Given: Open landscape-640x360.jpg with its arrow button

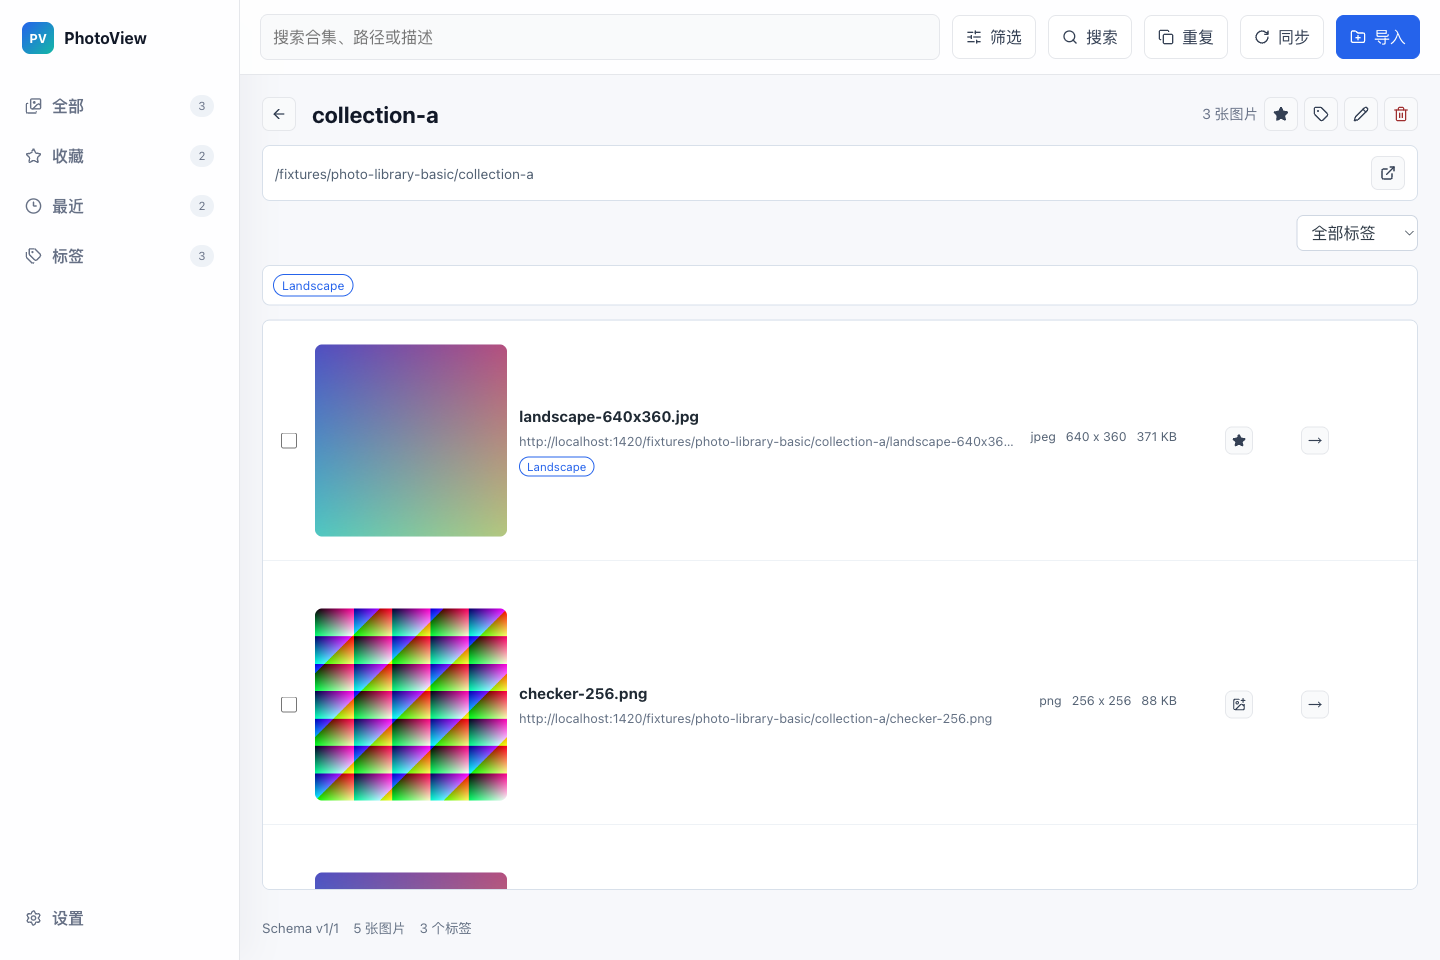Looking at the screenshot, I should 1315,440.
